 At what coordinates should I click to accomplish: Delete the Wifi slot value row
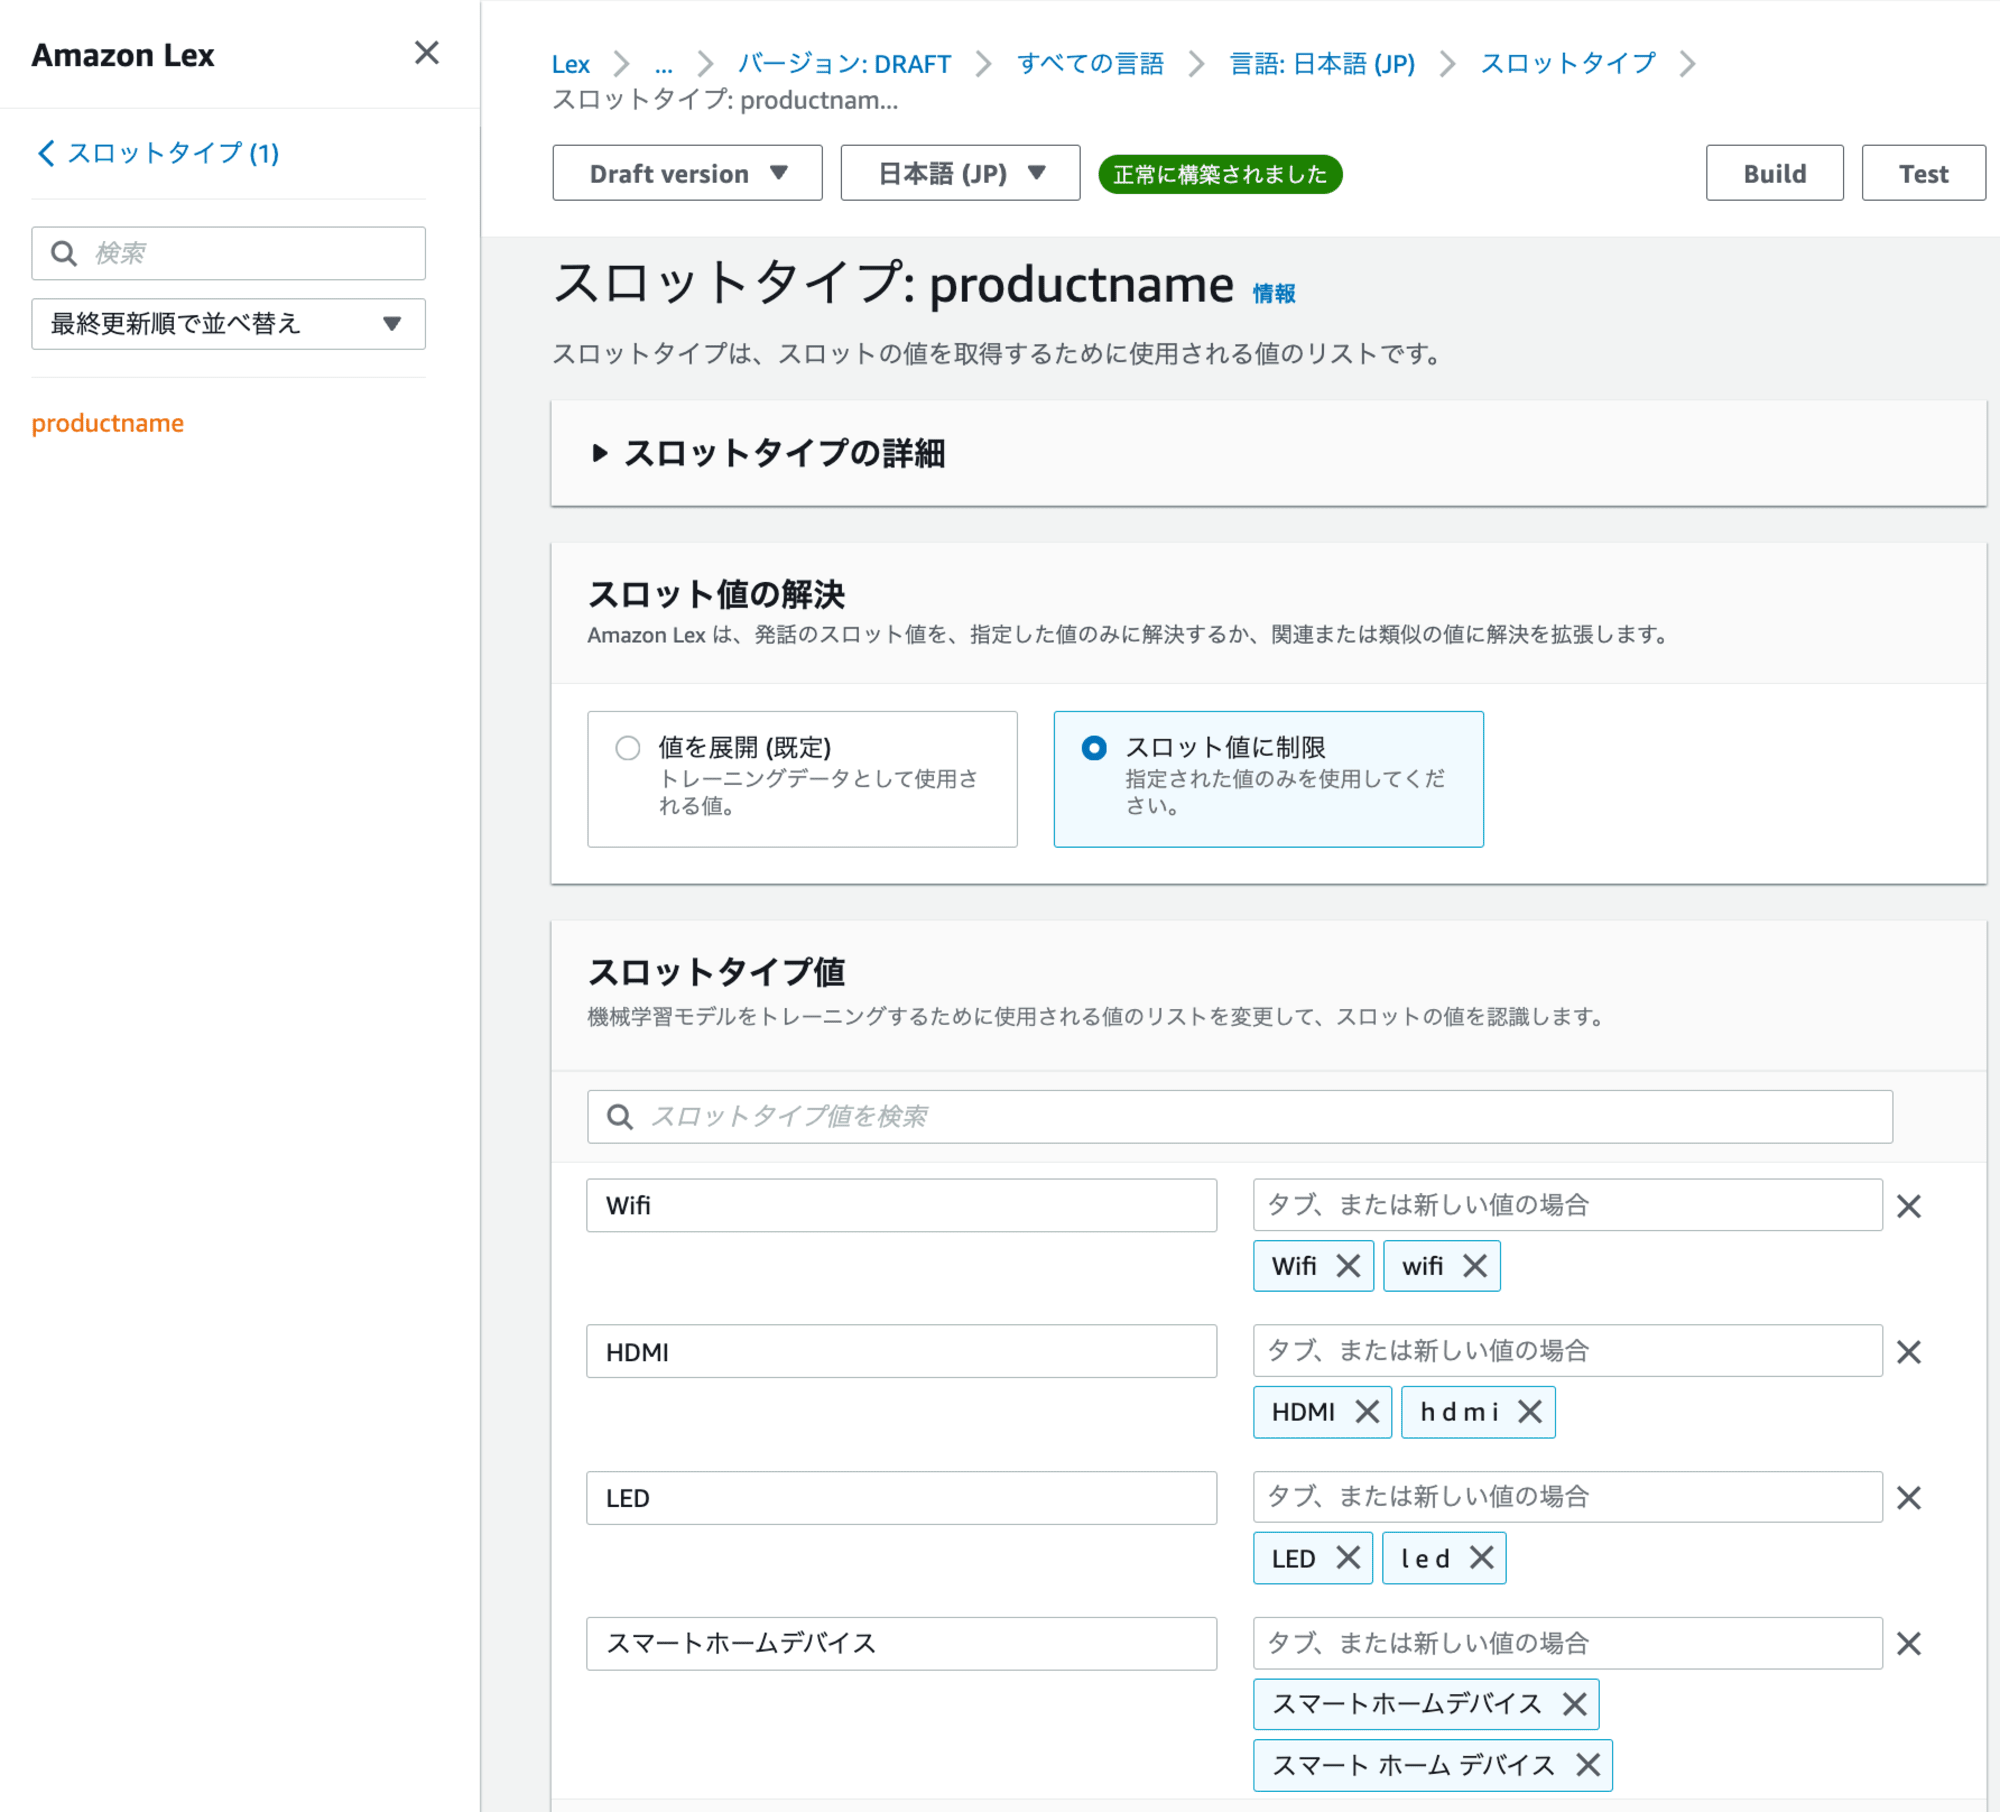point(1909,1206)
